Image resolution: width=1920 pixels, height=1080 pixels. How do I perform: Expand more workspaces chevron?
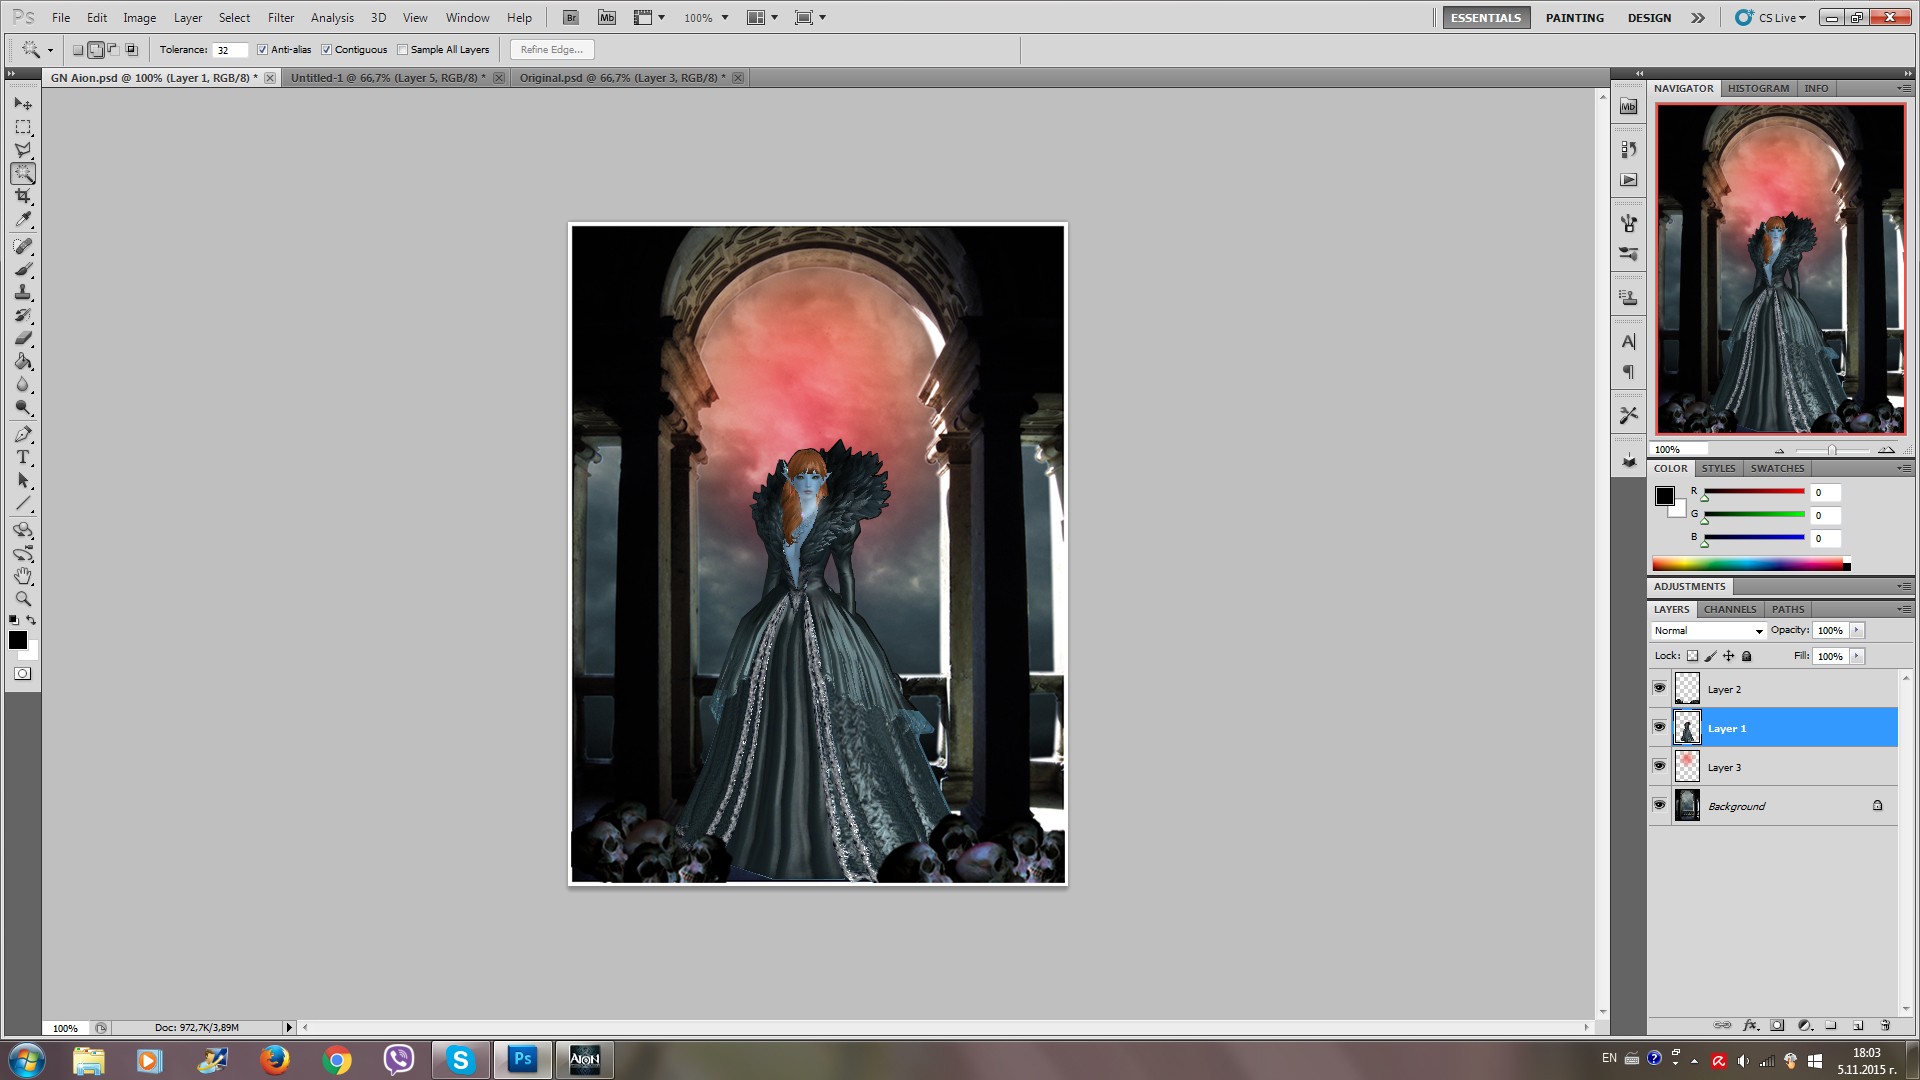click(1698, 18)
